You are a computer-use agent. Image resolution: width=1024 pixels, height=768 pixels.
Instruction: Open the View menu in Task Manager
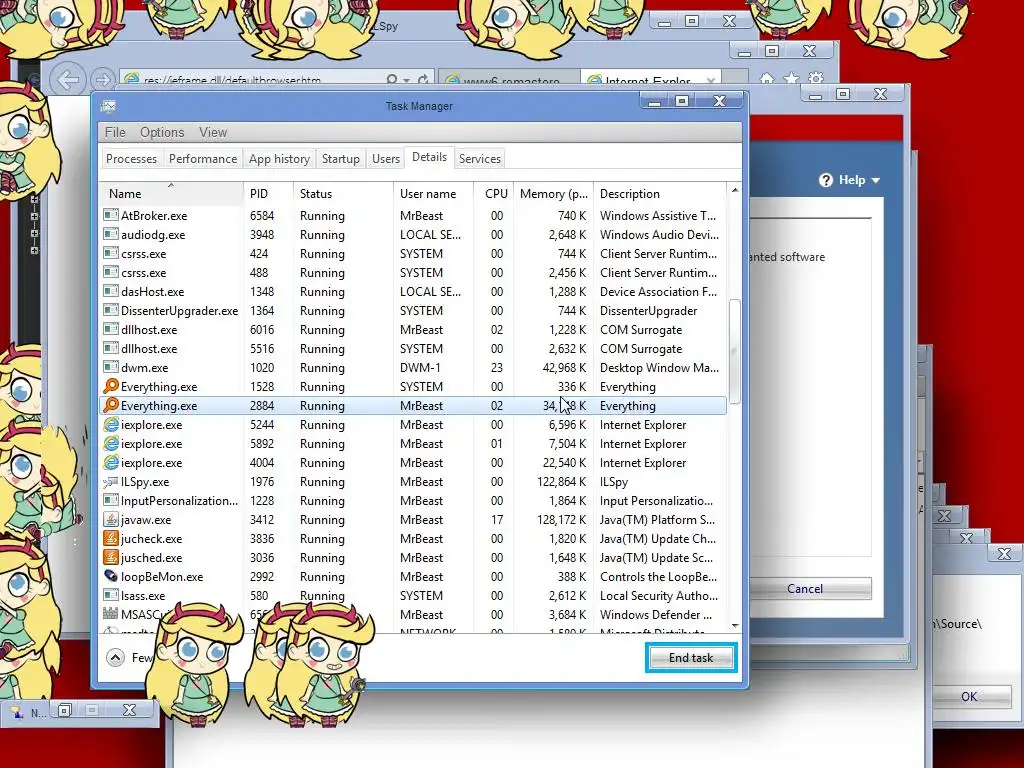[x=213, y=132]
